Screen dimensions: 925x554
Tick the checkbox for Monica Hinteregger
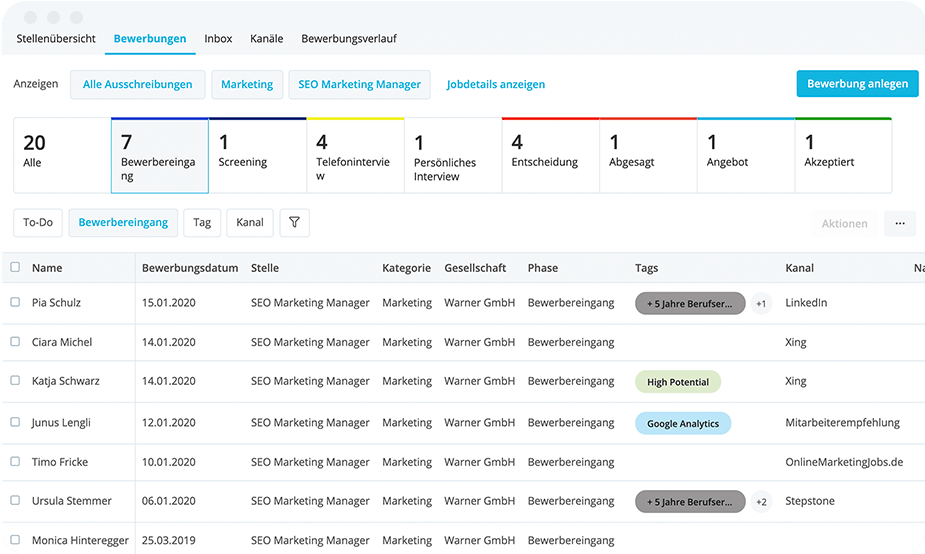[15, 540]
